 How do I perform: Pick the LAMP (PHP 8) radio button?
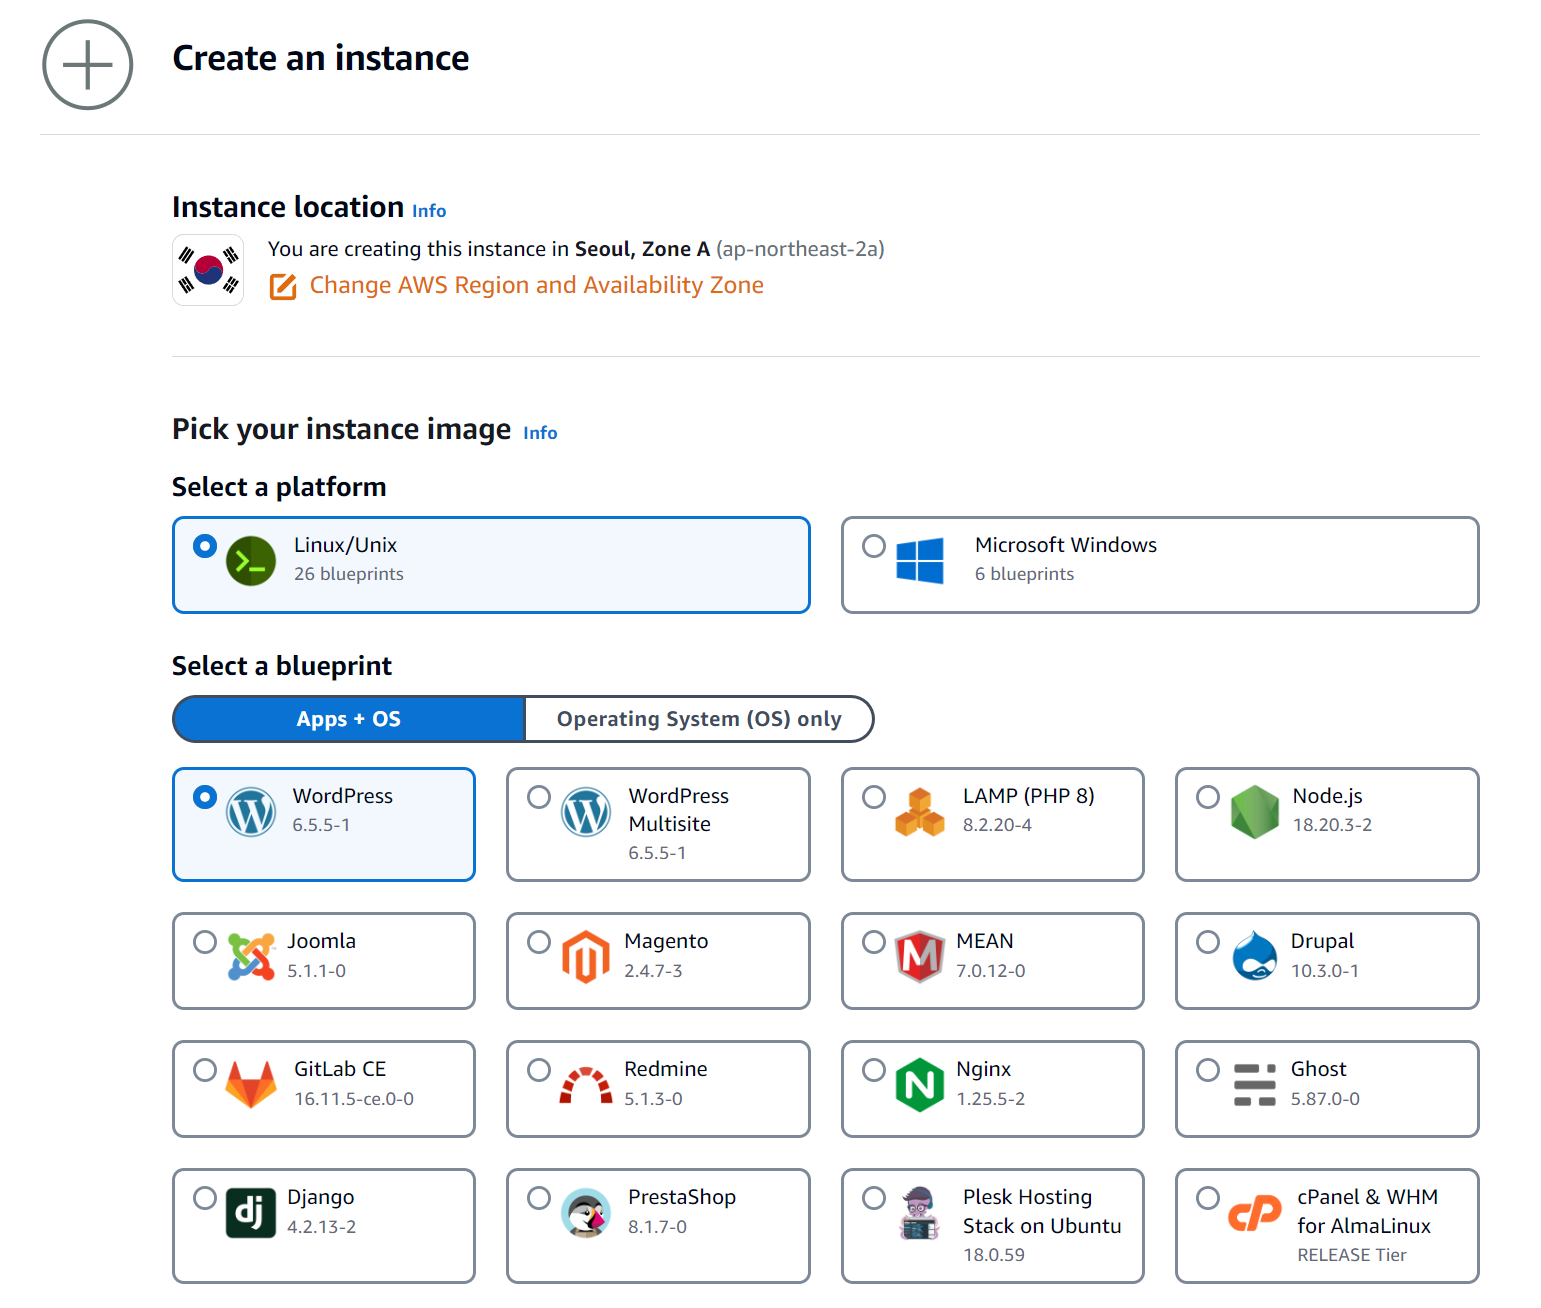click(874, 797)
